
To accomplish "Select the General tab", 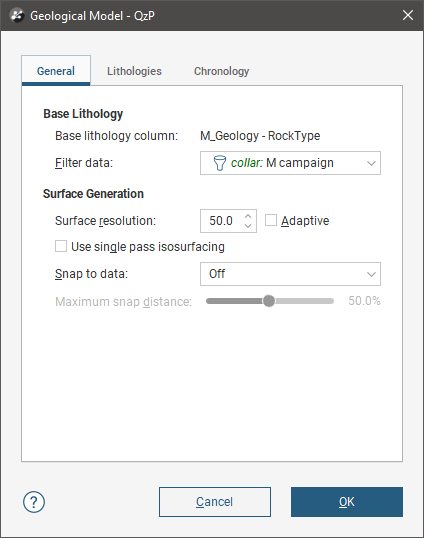I will (x=56, y=71).
